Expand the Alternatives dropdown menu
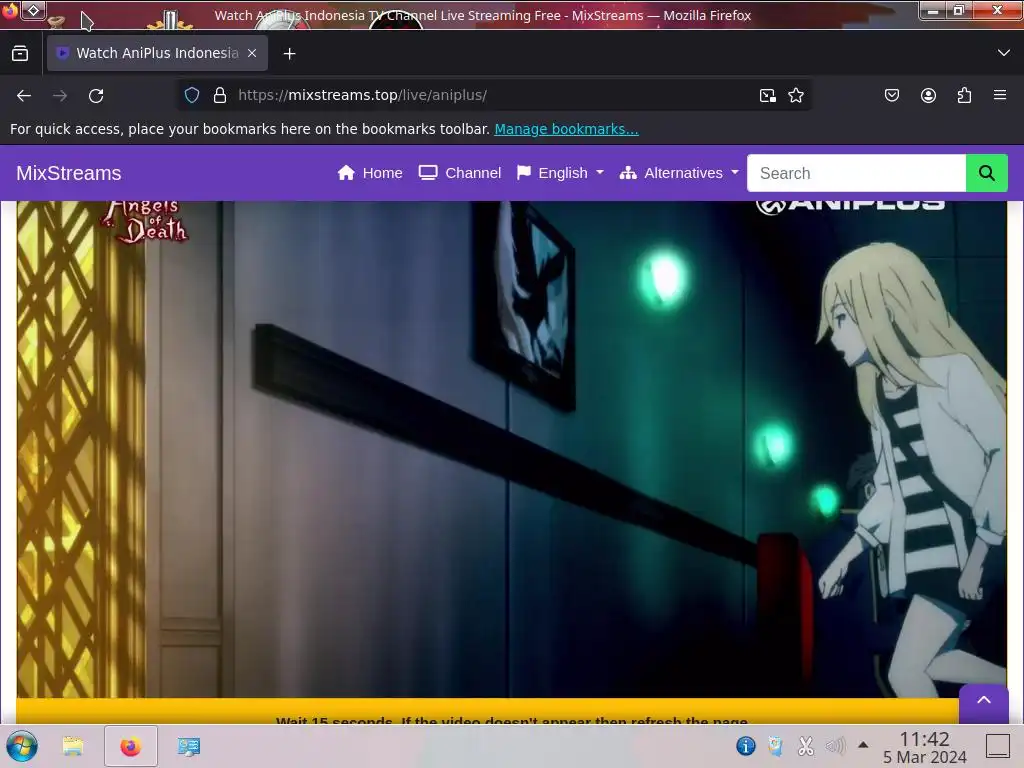This screenshot has width=1024, height=768. (x=679, y=173)
